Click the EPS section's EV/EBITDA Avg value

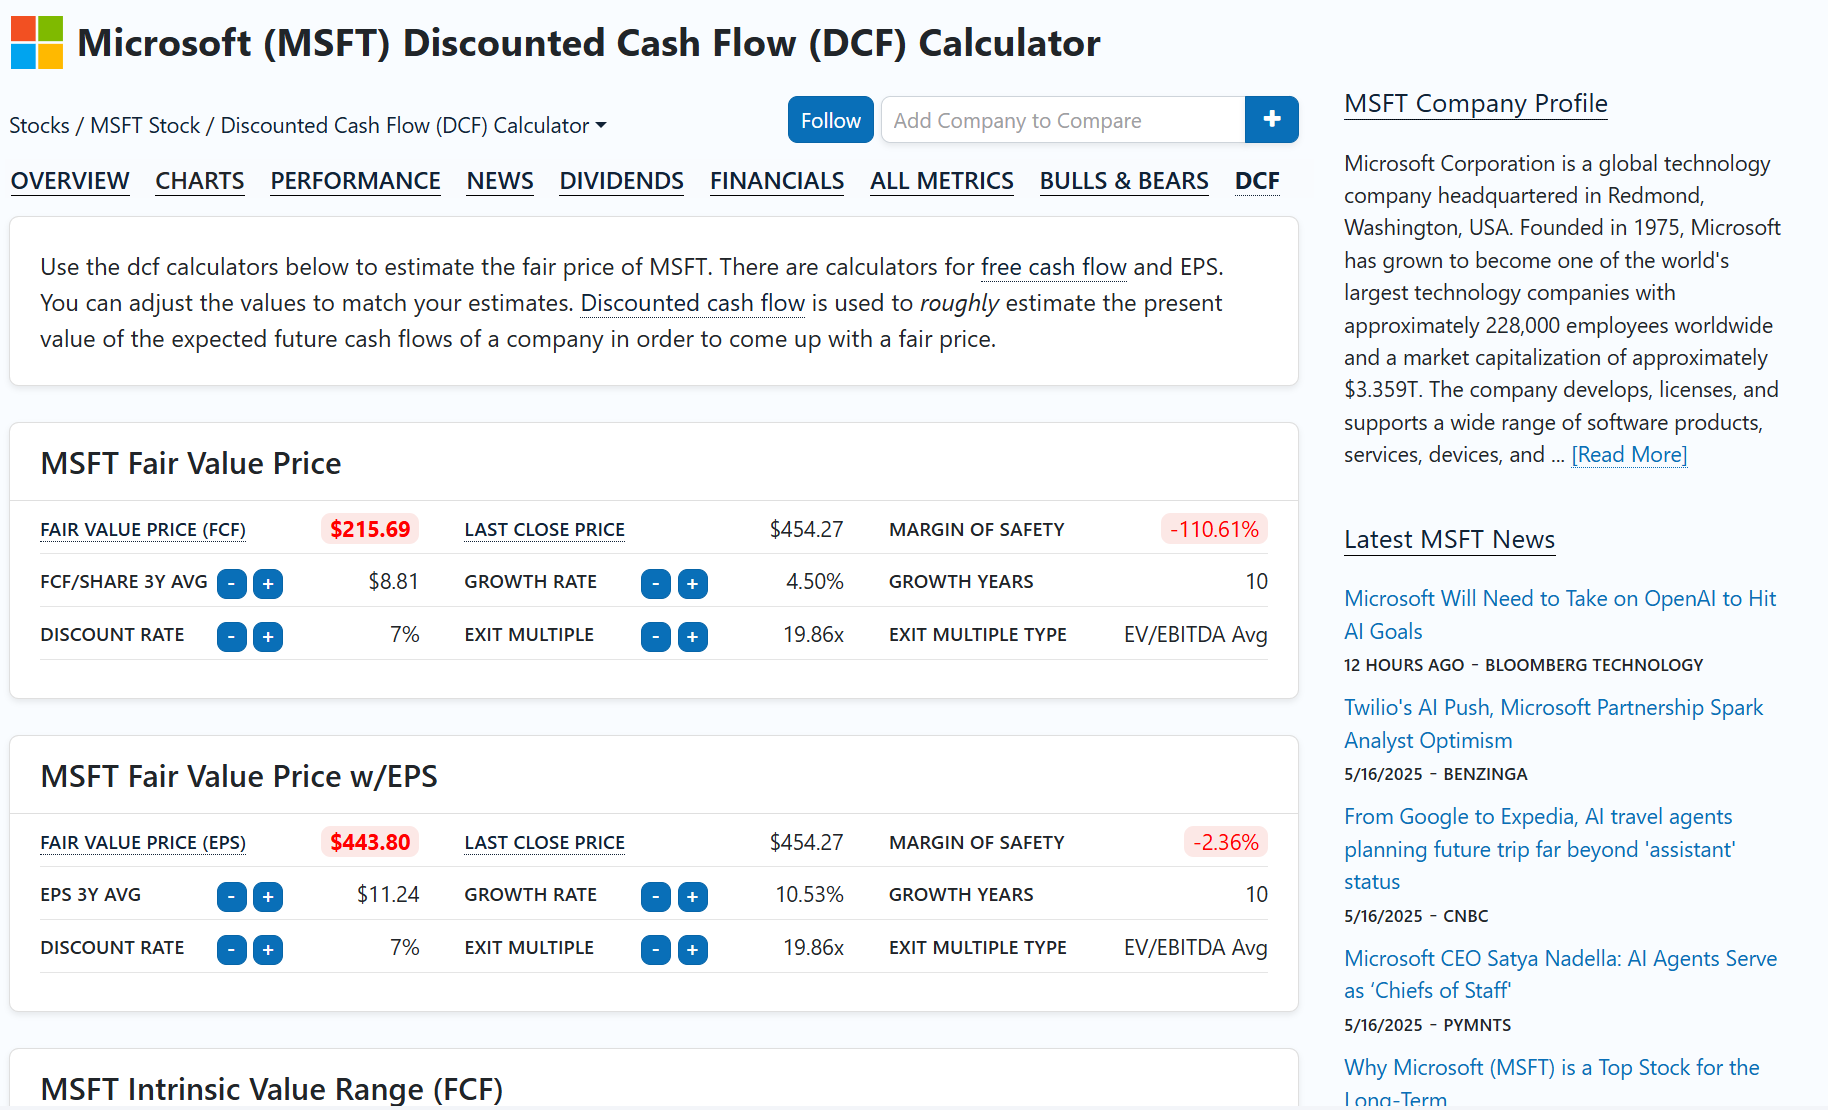click(x=1196, y=948)
